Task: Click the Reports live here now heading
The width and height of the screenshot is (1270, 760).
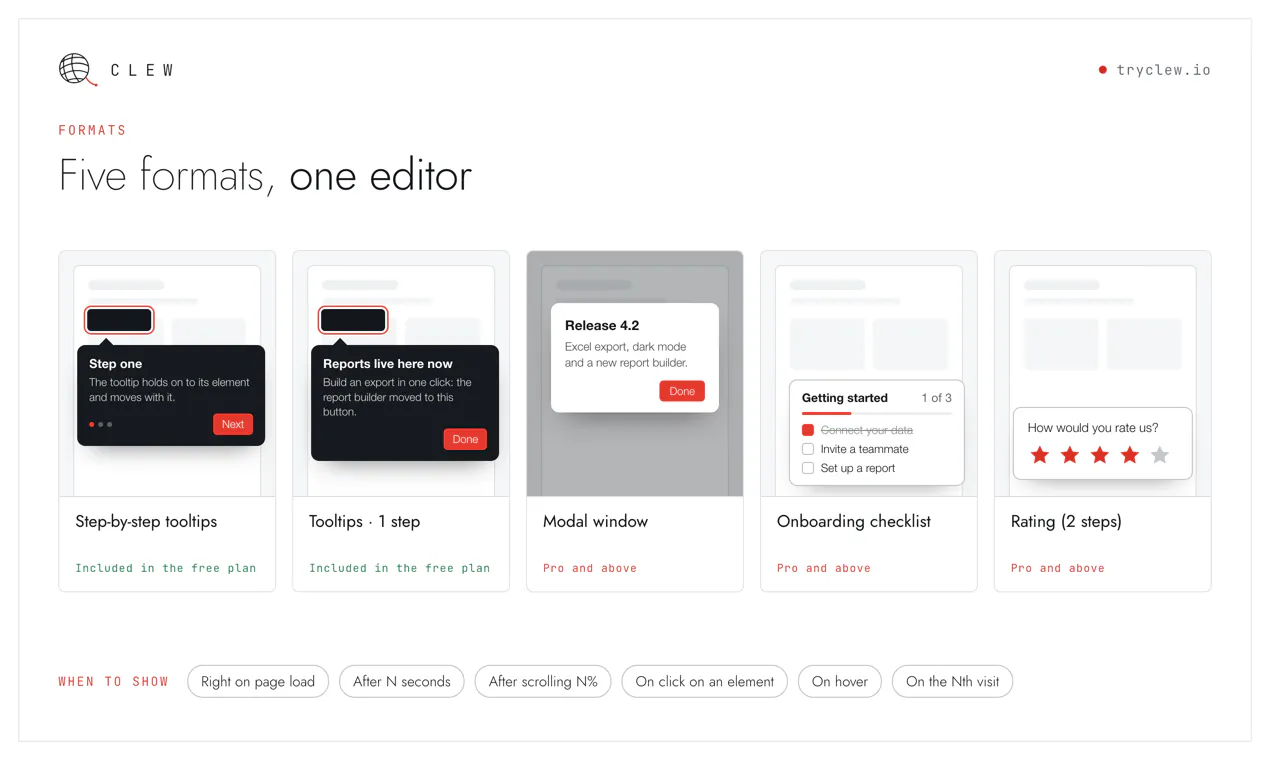Action: click(388, 364)
